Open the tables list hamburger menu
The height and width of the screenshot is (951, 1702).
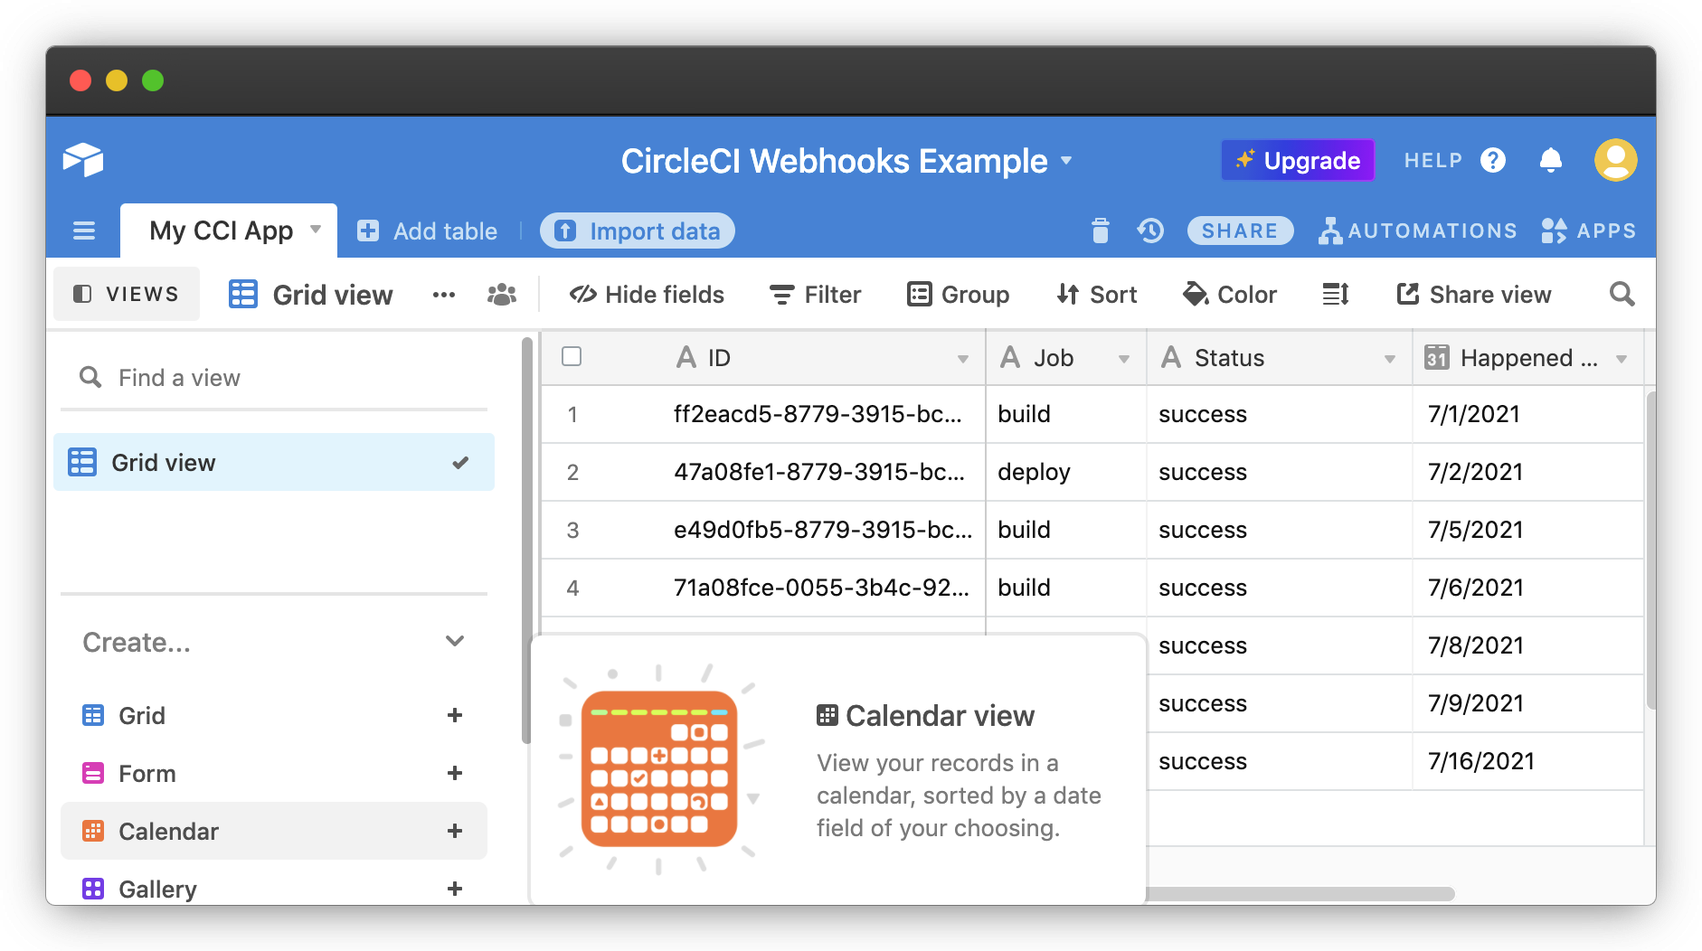click(84, 231)
